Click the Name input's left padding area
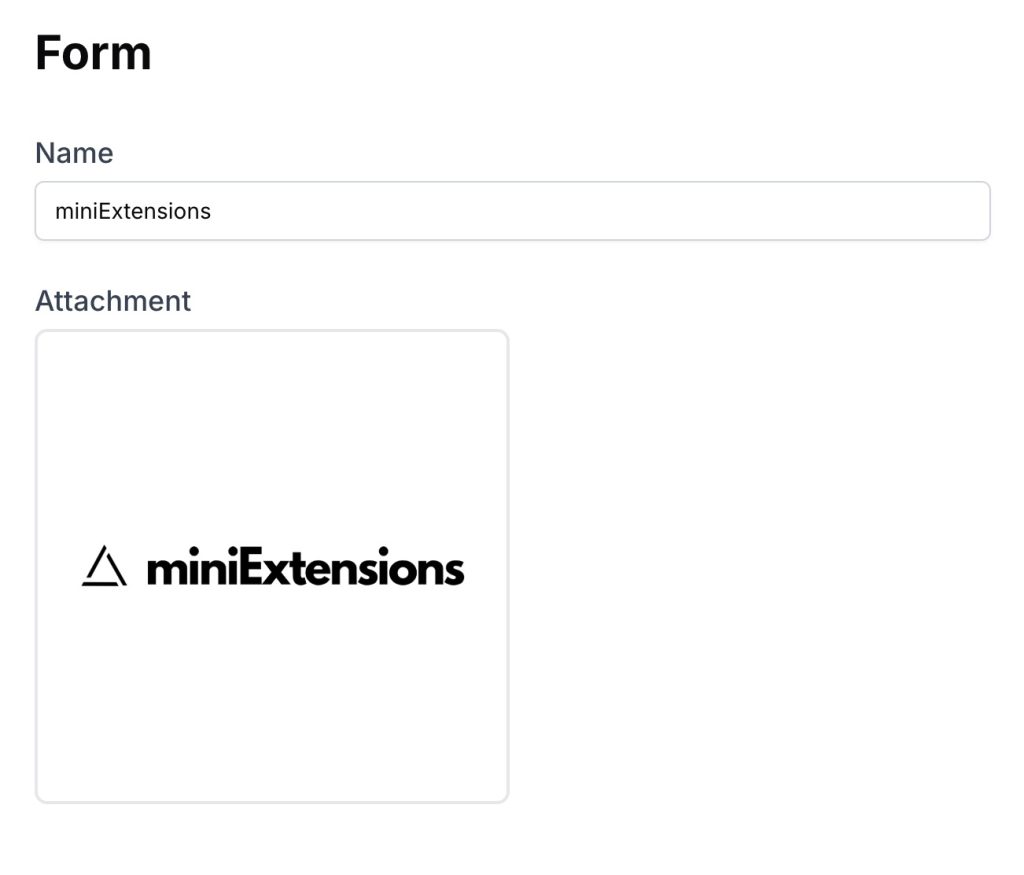The width and height of the screenshot is (1024, 875). [x=44, y=211]
